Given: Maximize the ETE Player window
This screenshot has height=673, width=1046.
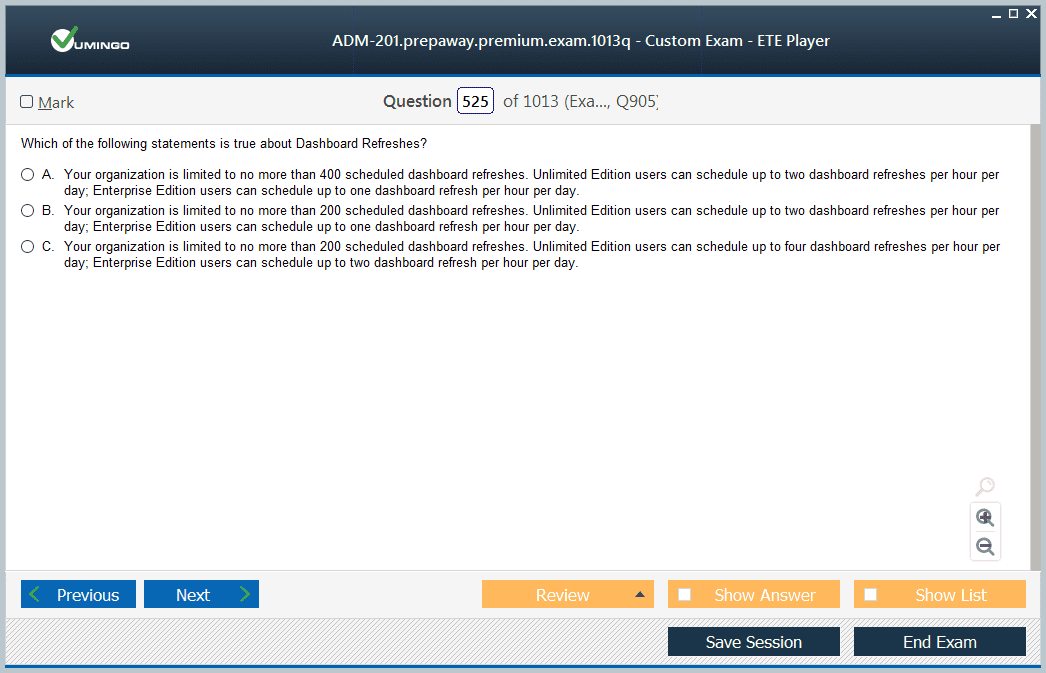Looking at the screenshot, I should pos(1013,13).
